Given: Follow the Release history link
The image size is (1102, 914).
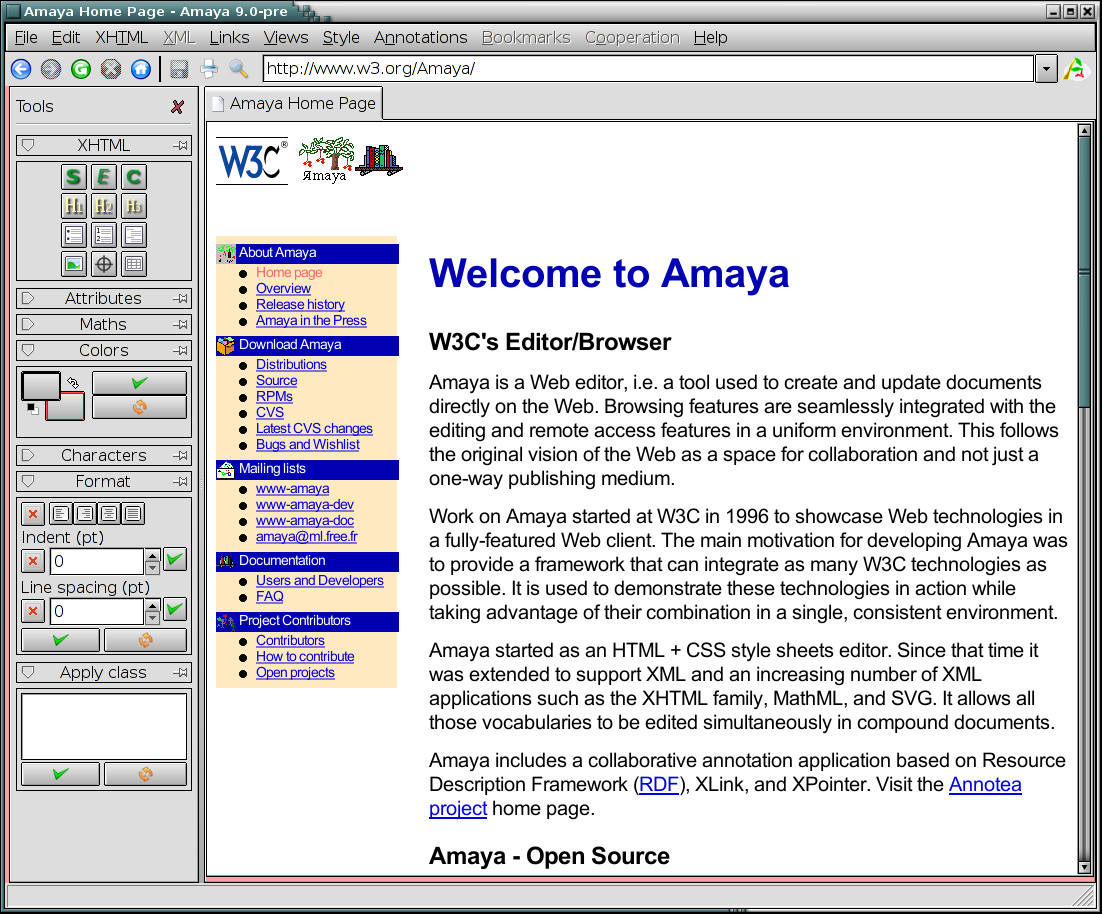Looking at the screenshot, I should point(300,304).
